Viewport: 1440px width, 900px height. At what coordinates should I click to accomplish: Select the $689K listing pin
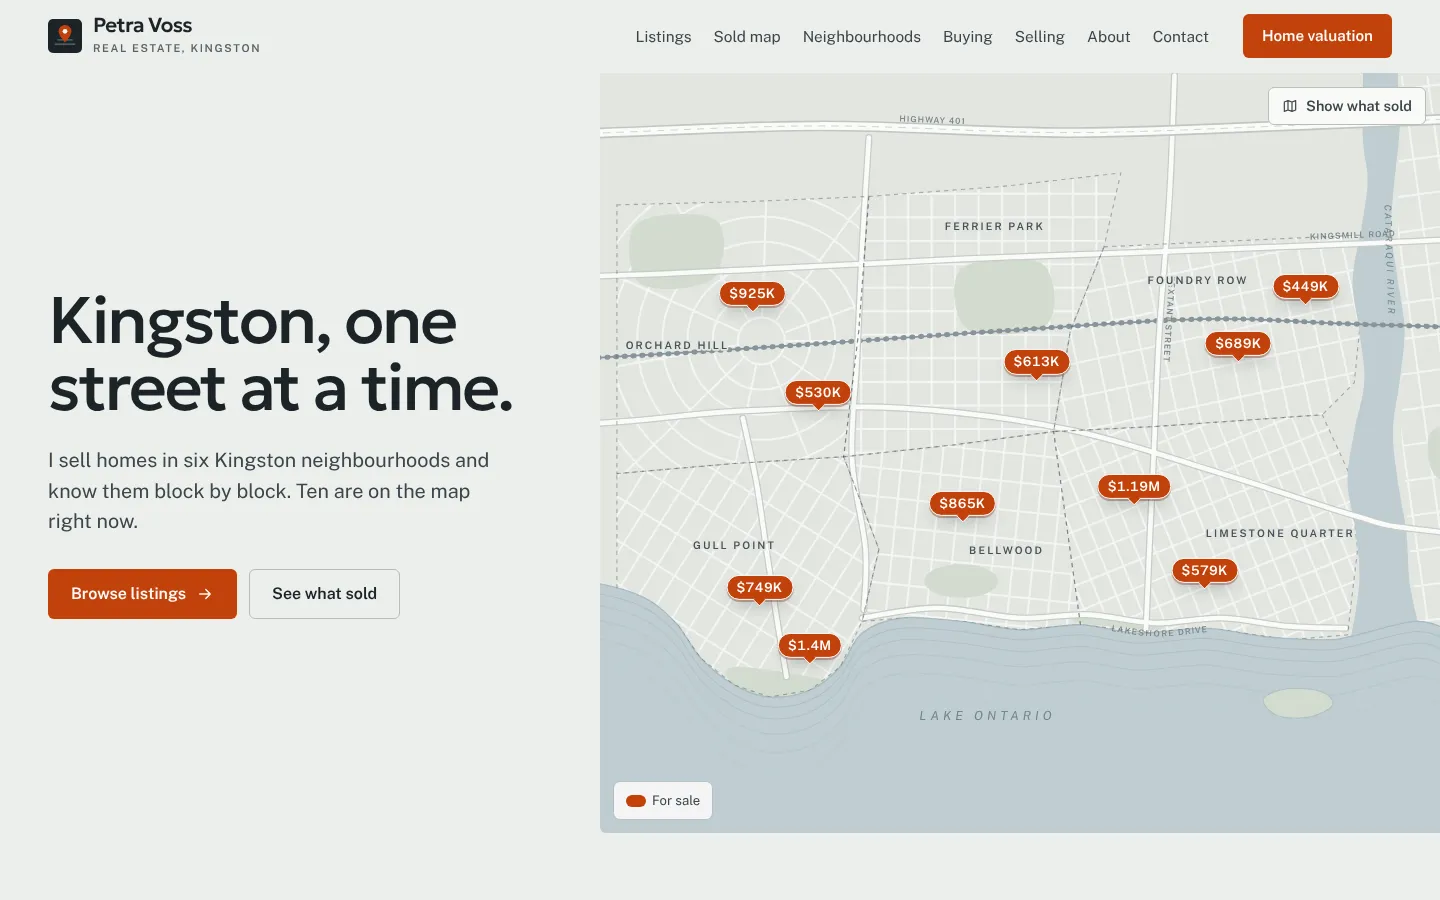pyautogui.click(x=1238, y=344)
